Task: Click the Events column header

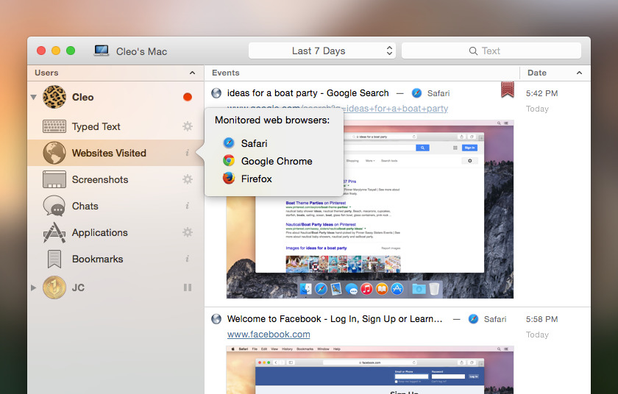Action: pyautogui.click(x=362, y=73)
